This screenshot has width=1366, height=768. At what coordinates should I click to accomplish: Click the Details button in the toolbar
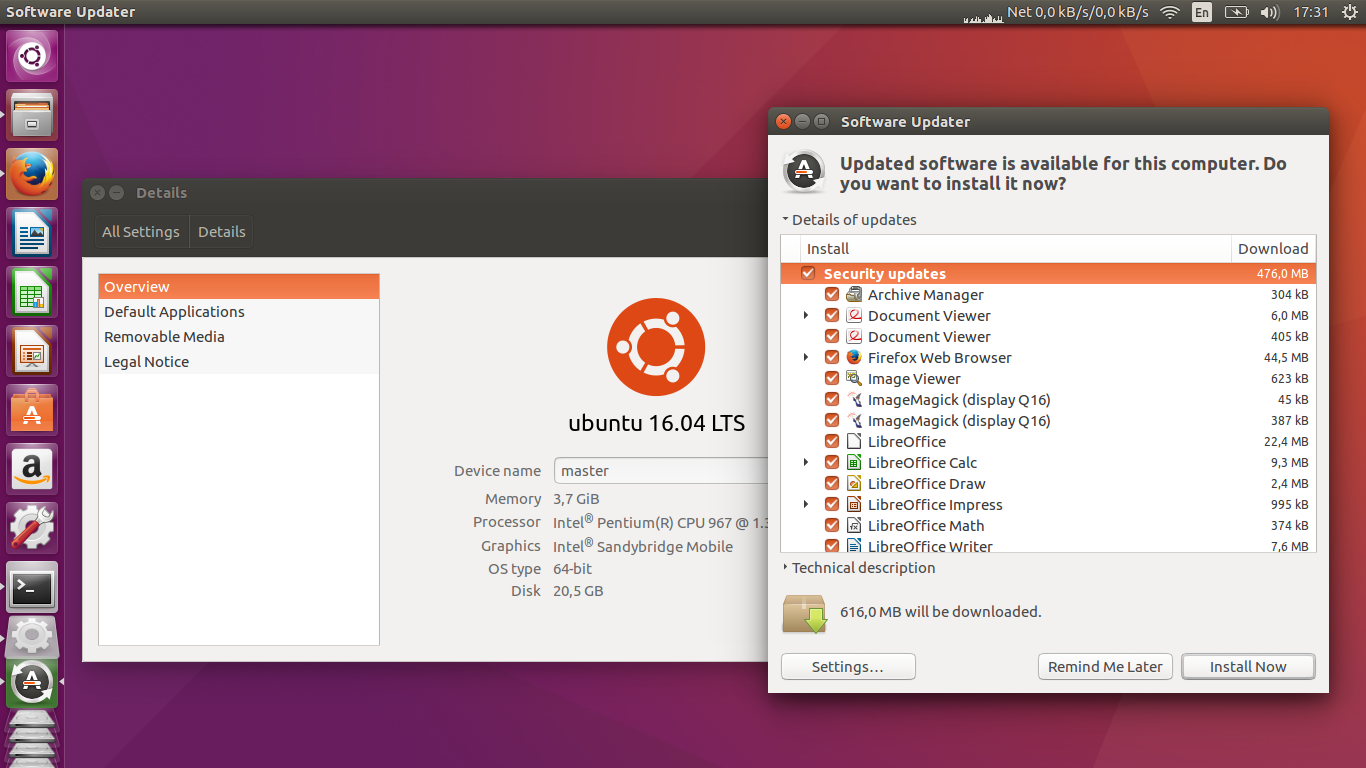click(222, 232)
